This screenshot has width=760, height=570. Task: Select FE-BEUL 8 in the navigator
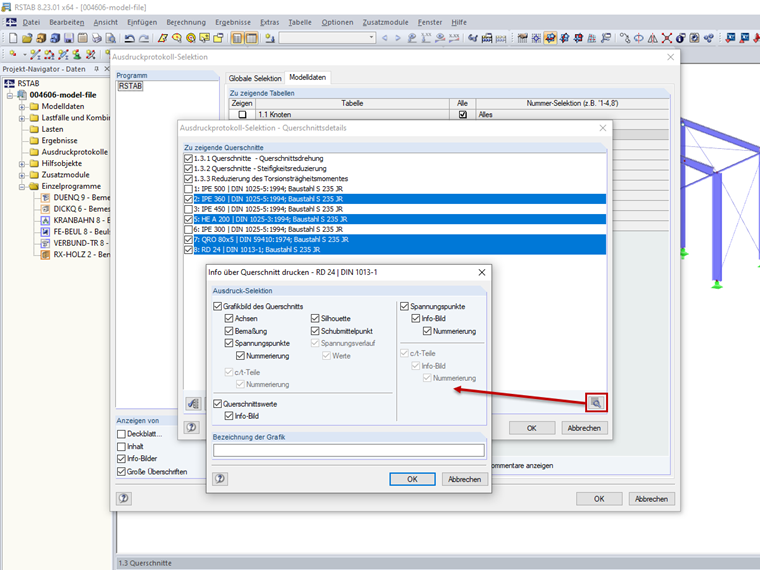click(x=76, y=232)
